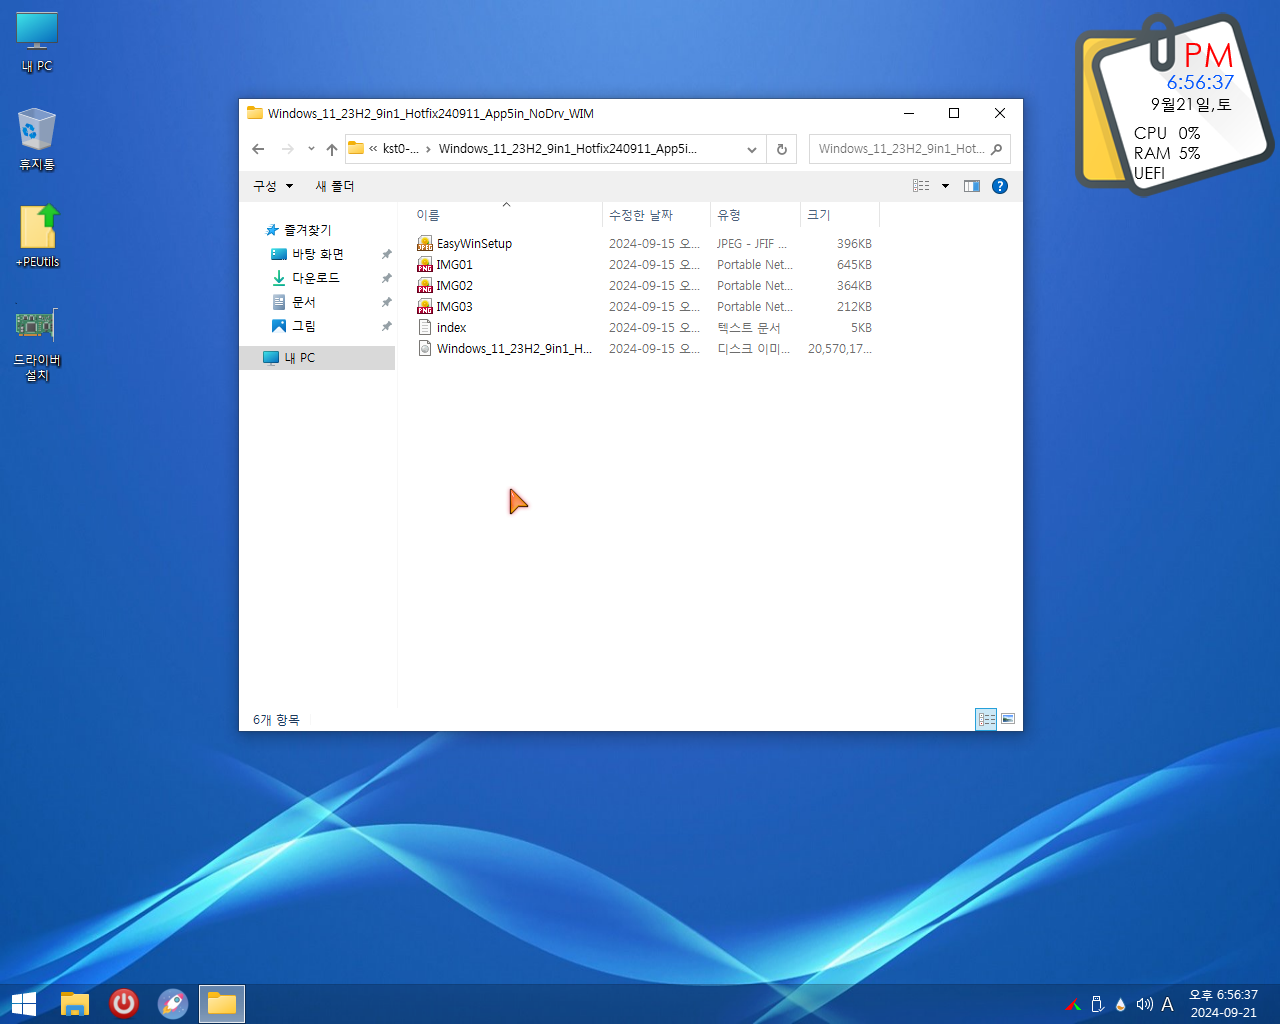The width and height of the screenshot is (1280, 1024).
Task: Open the 구성 organize menu
Action: click(x=273, y=186)
